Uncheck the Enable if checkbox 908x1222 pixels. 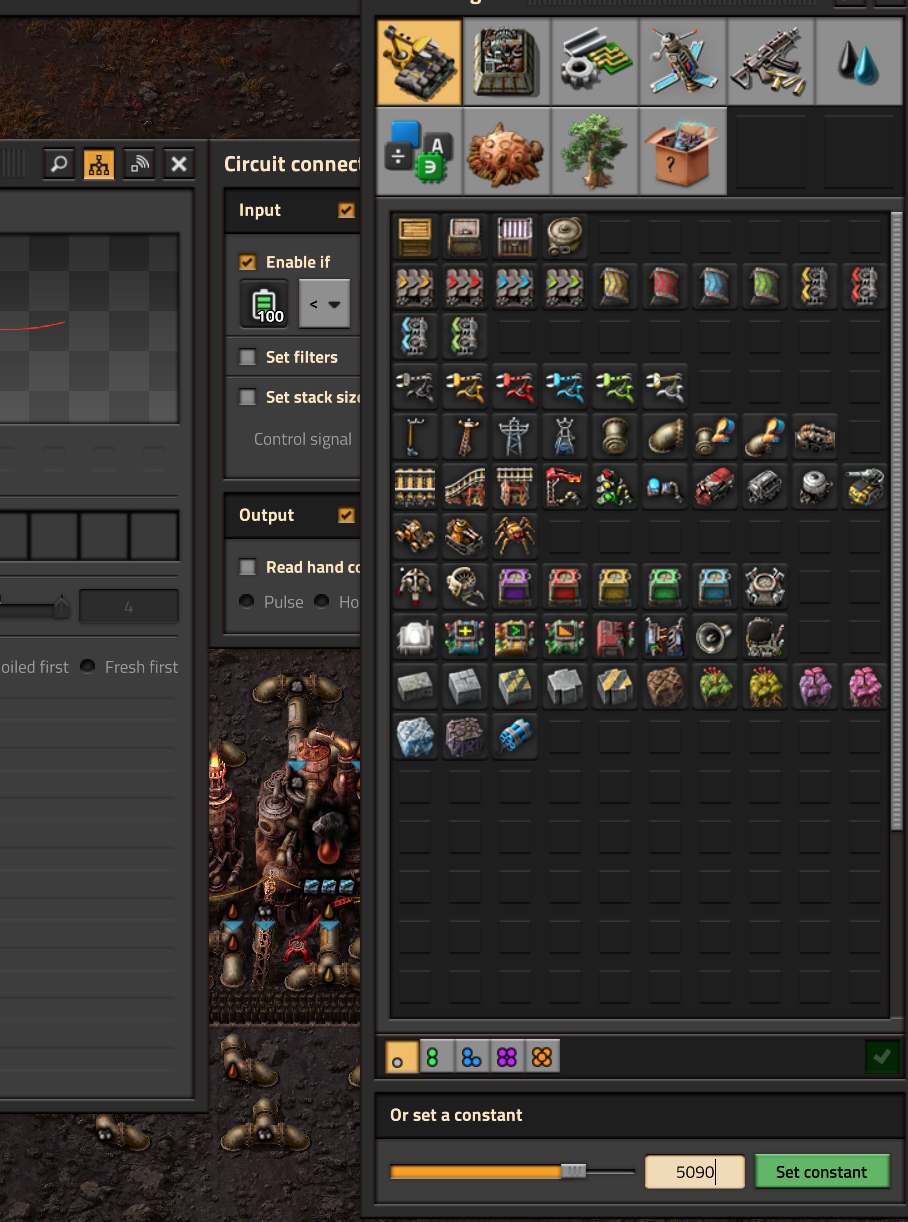coord(247,262)
